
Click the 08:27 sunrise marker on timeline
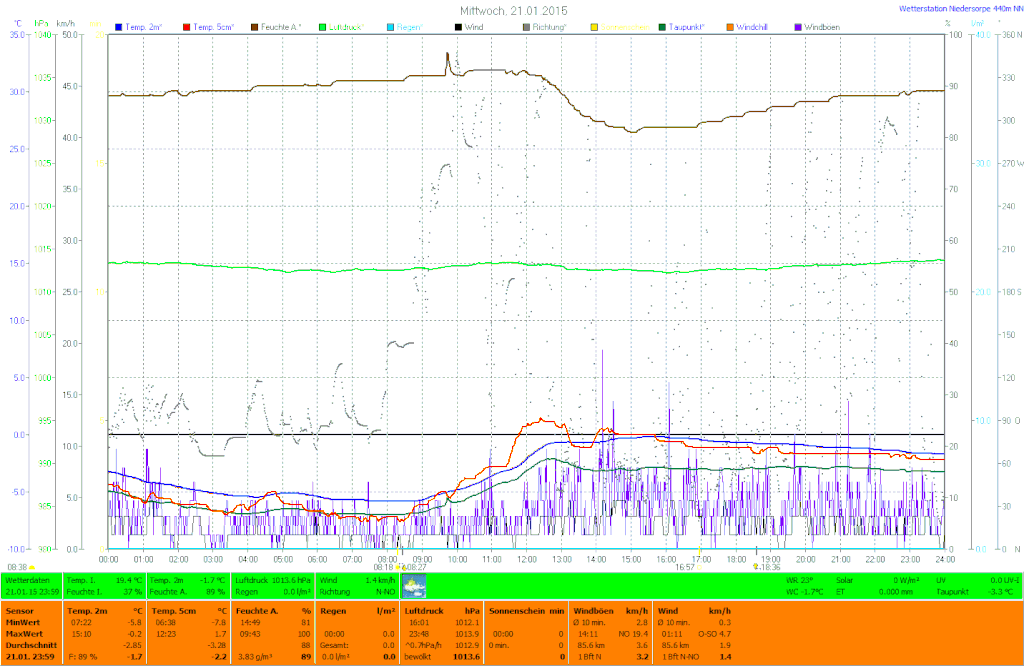pyautogui.click(x=414, y=566)
